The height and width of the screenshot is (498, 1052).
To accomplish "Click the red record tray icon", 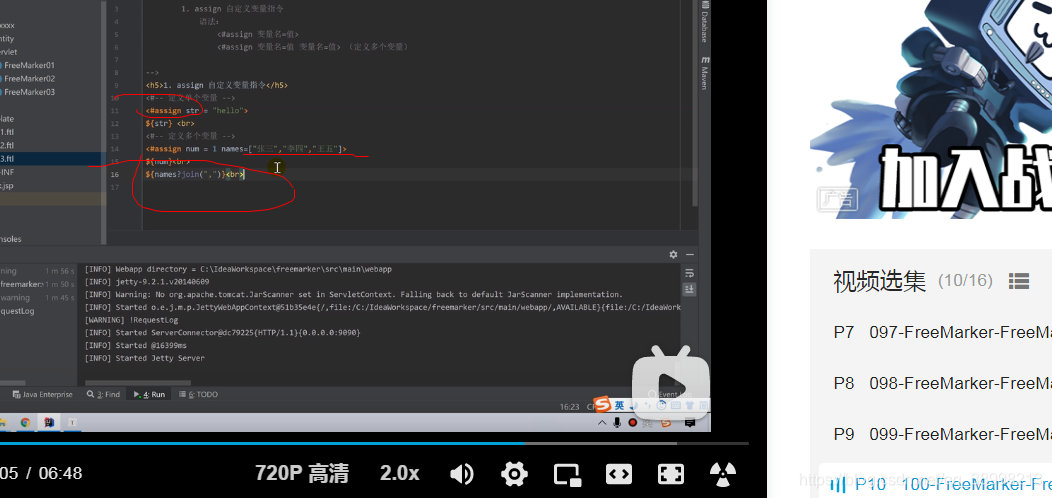I will coord(633,423).
